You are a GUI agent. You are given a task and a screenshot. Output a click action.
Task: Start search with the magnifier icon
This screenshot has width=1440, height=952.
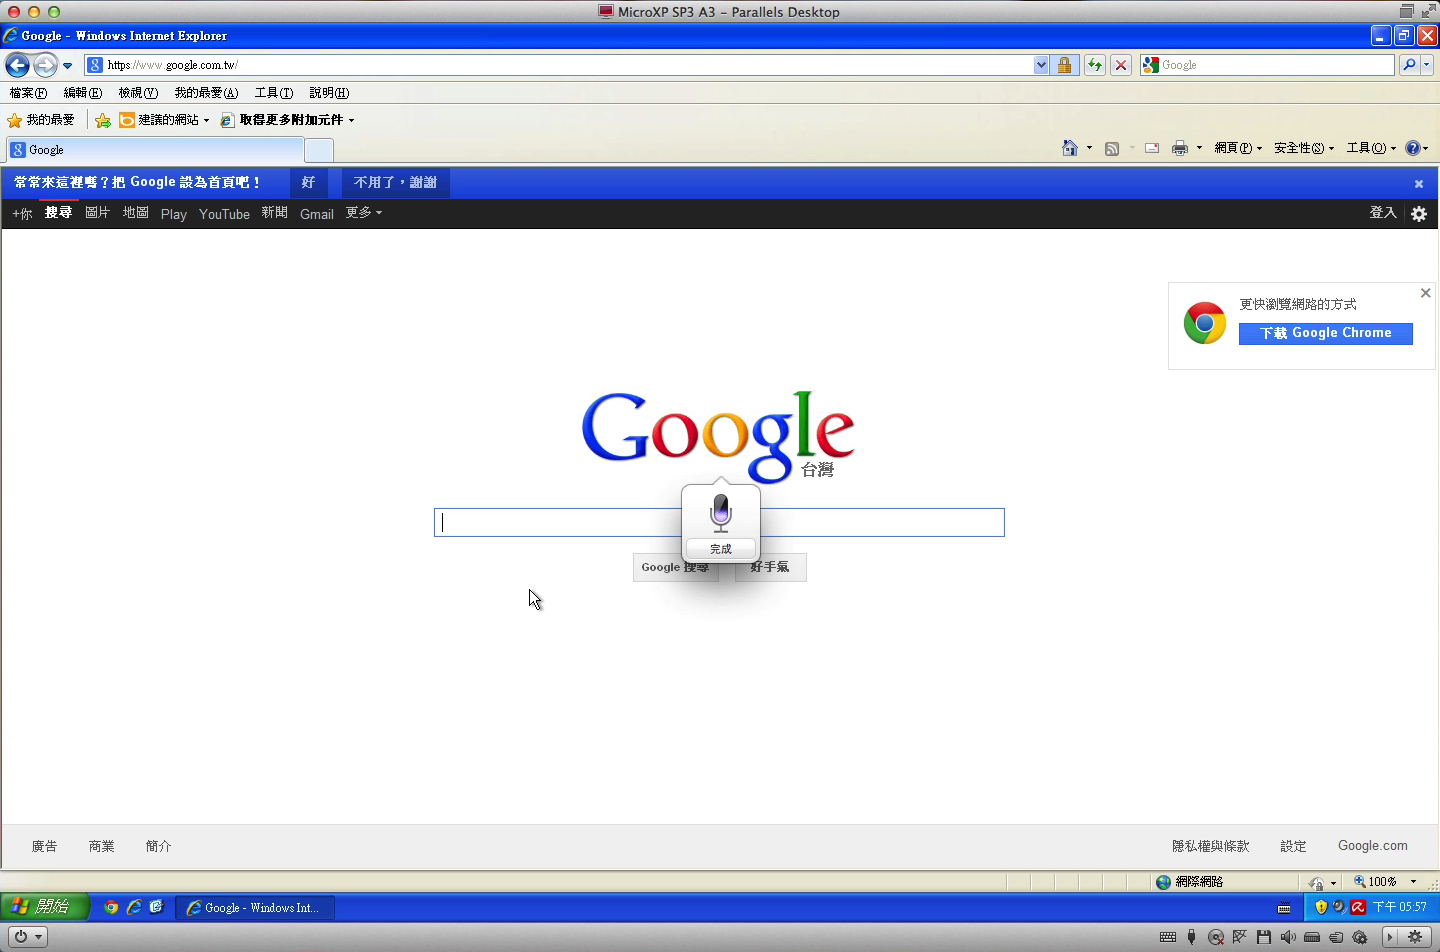pos(1409,65)
